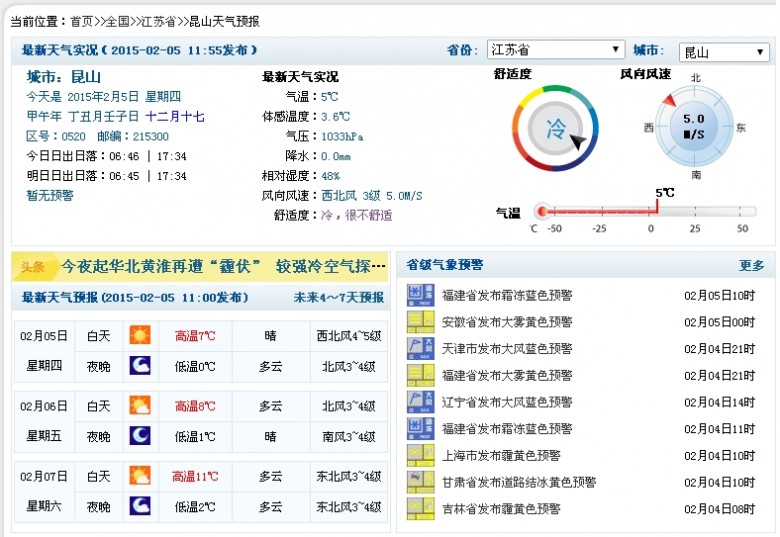Click the sunny icon for 02月05日 daytime
The width and height of the screenshot is (780, 537).
(x=140, y=336)
